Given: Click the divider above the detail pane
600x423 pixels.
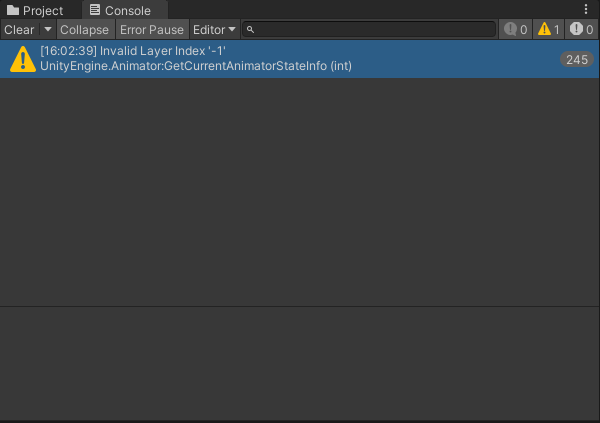Looking at the screenshot, I should [300, 306].
